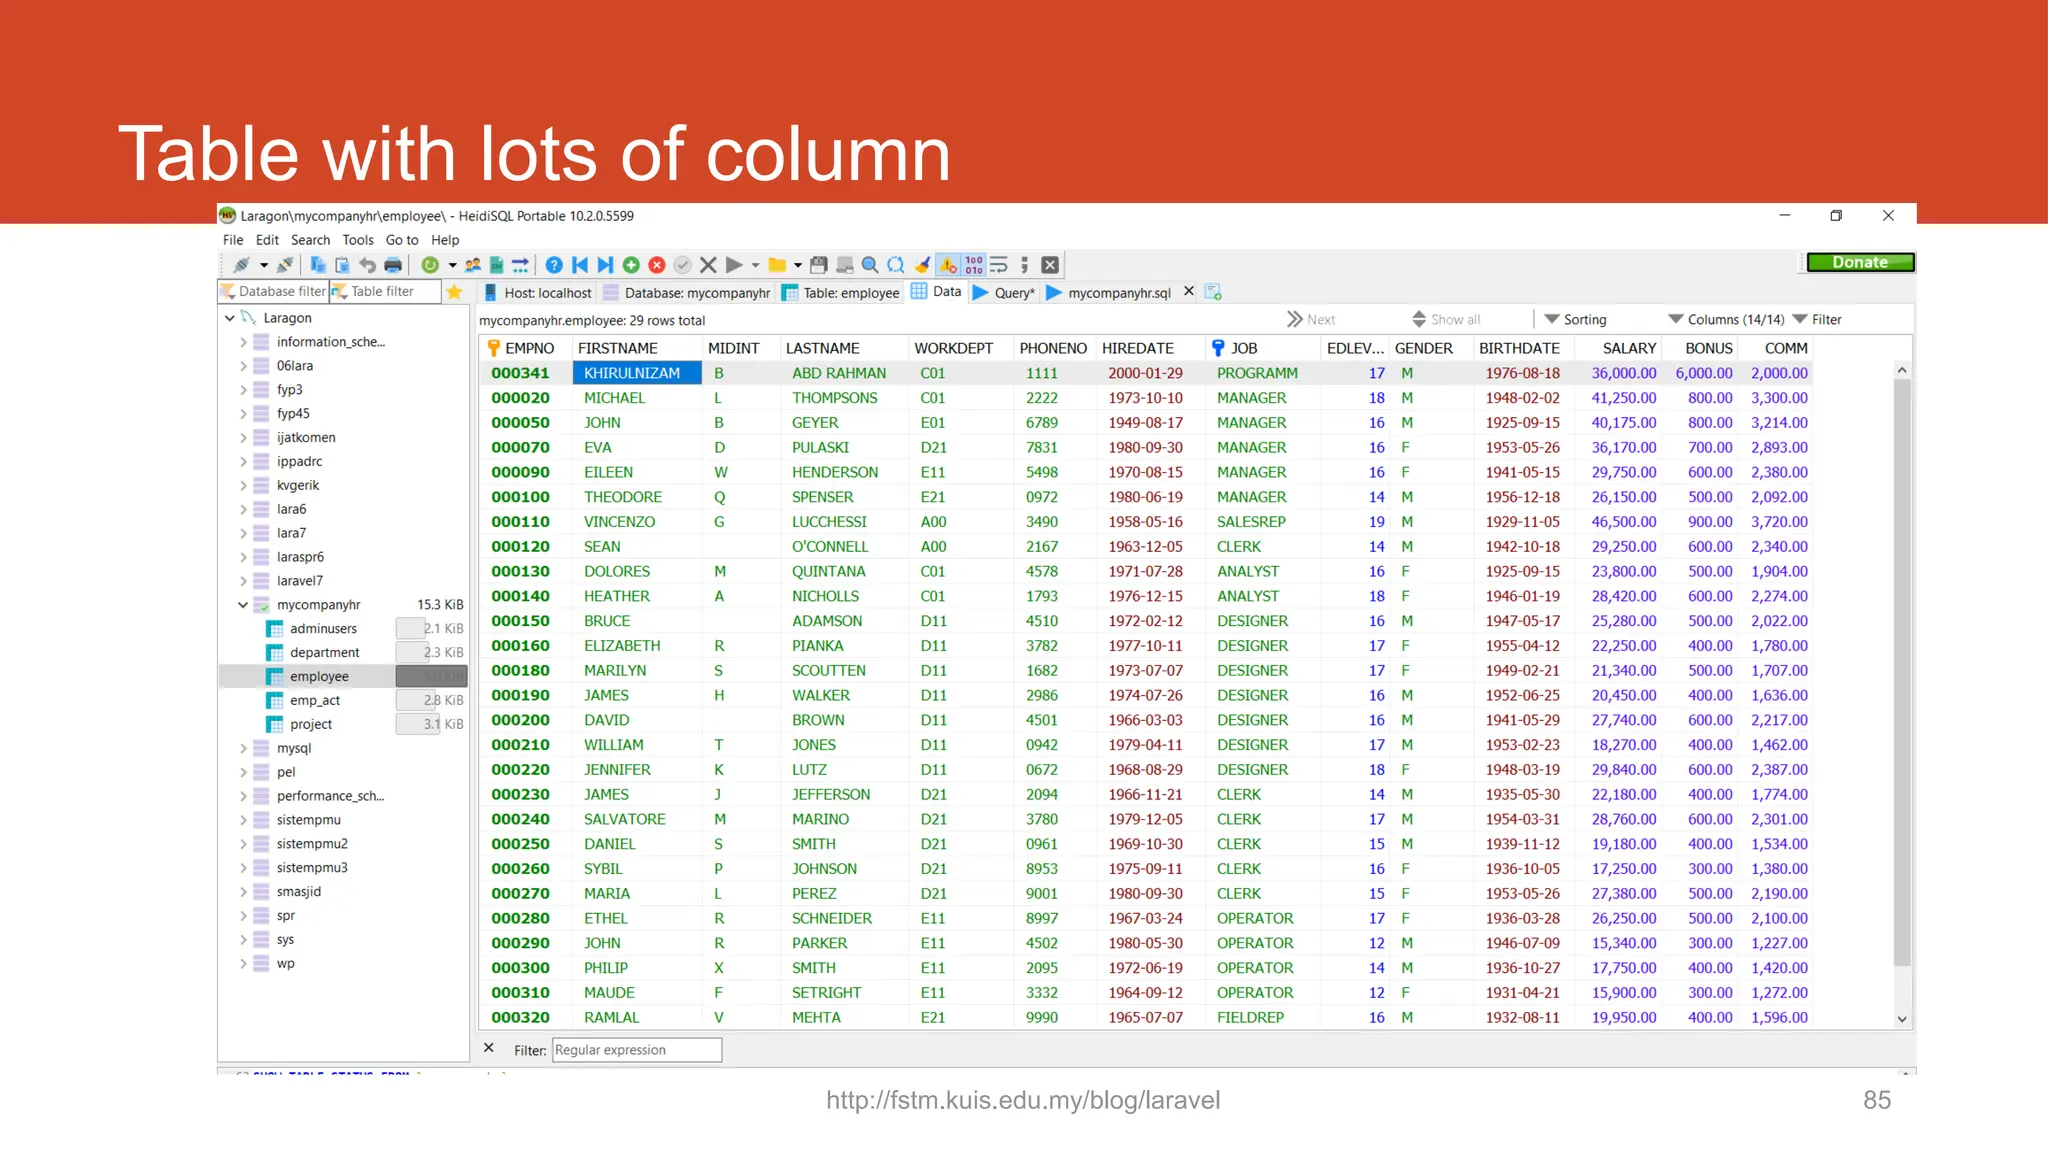Open the run query dropdown arrow
2048x1152 pixels.
(755, 265)
